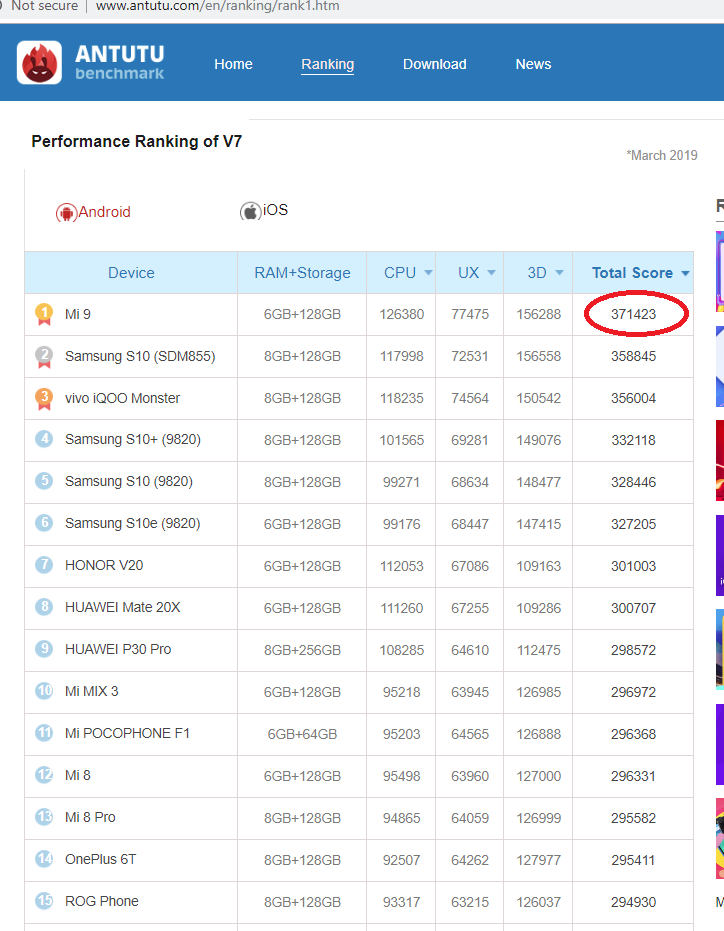Click Mi 9 UX score 77475
This screenshot has width=724, height=931.
coord(470,314)
